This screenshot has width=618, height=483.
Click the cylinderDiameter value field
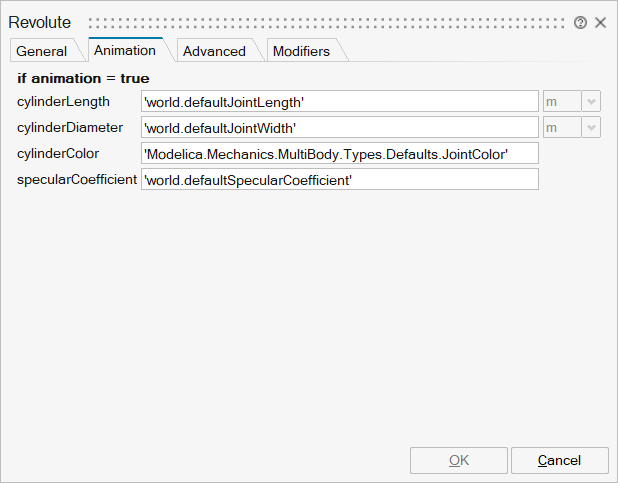coord(340,128)
